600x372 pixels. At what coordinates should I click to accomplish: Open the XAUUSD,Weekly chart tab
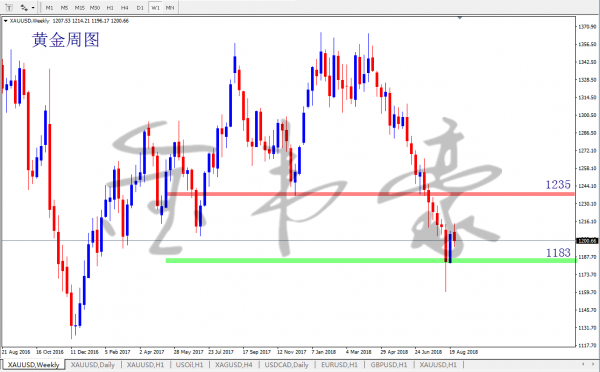click(34, 365)
